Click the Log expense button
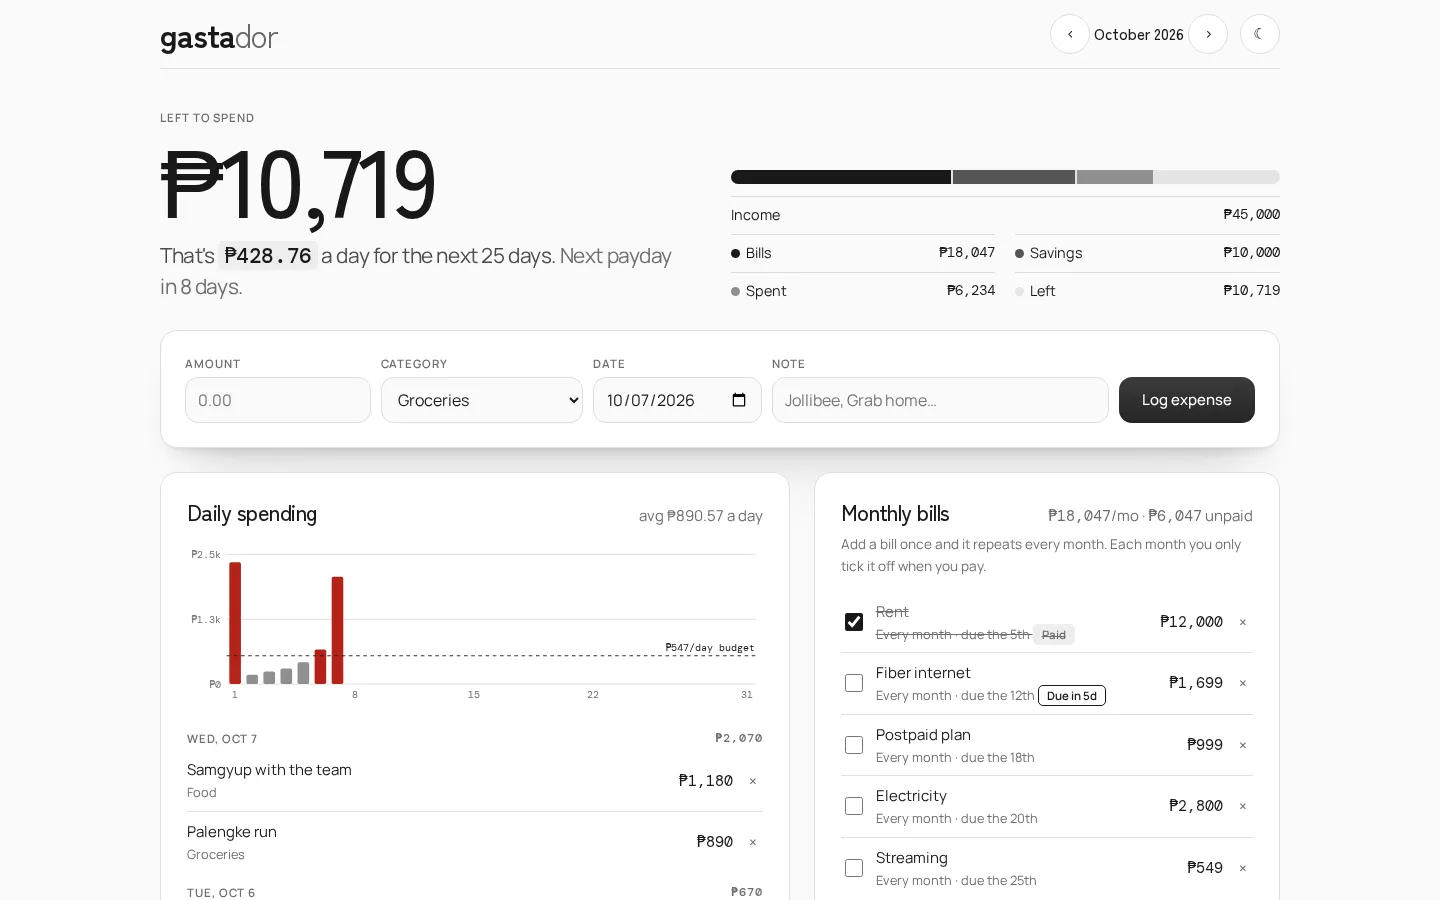The image size is (1440, 900). tap(1187, 400)
